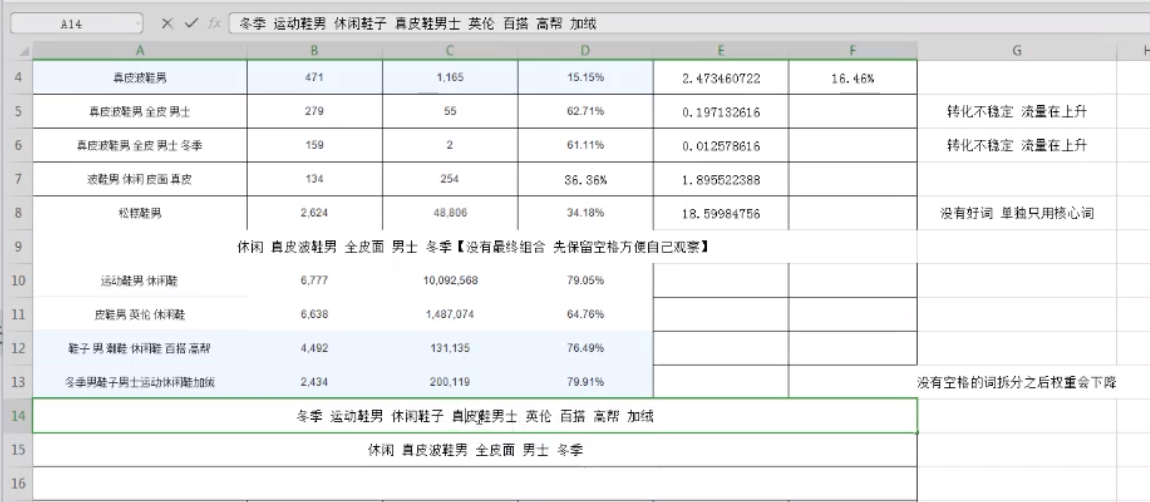1150x502 pixels.
Task: Click cell showing 79.05%
Action: point(585,280)
